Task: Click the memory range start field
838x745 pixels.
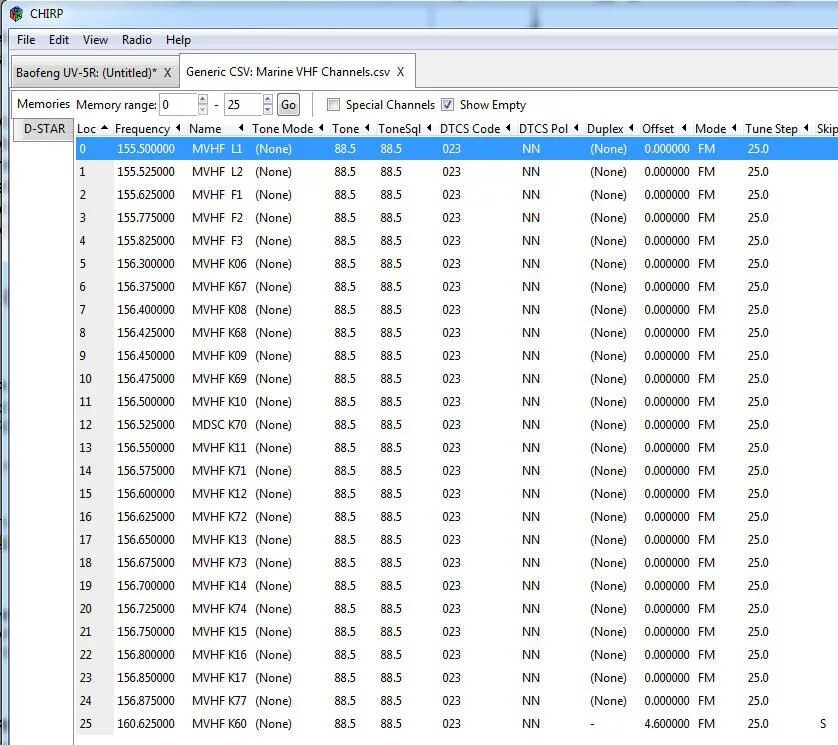Action: coord(179,105)
